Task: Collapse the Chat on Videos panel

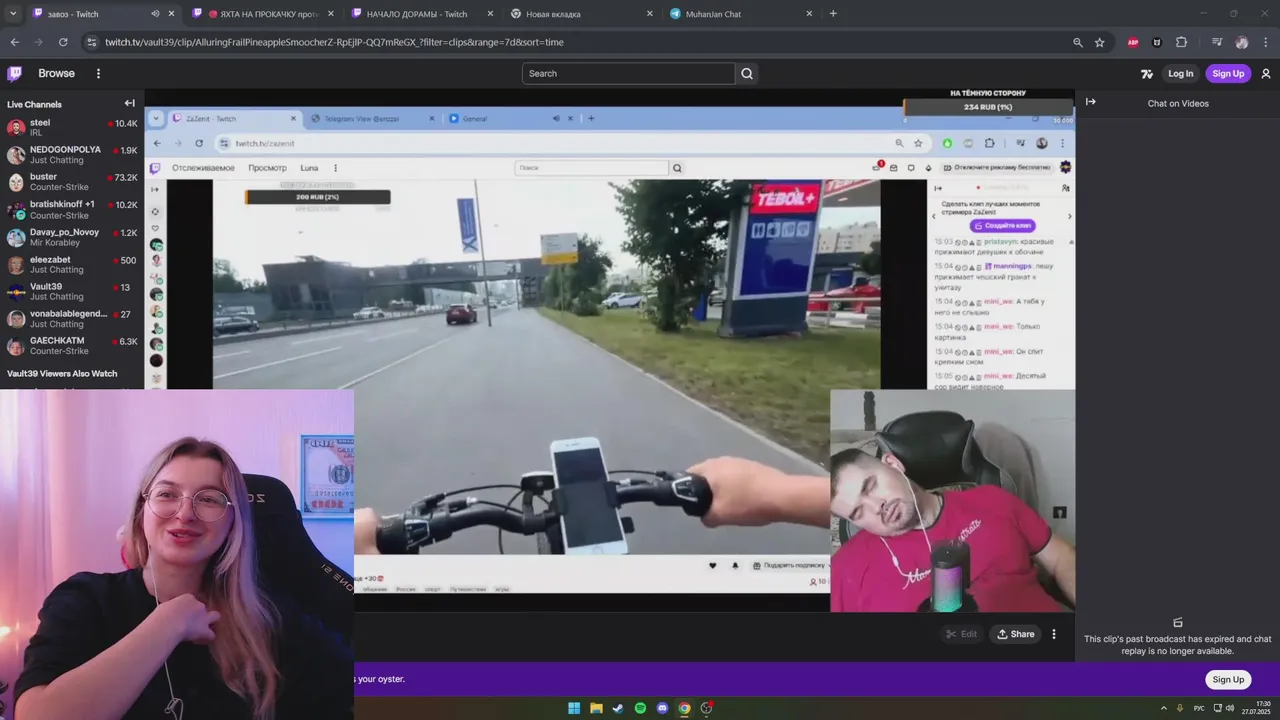Action: click(x=1091, y=102)
